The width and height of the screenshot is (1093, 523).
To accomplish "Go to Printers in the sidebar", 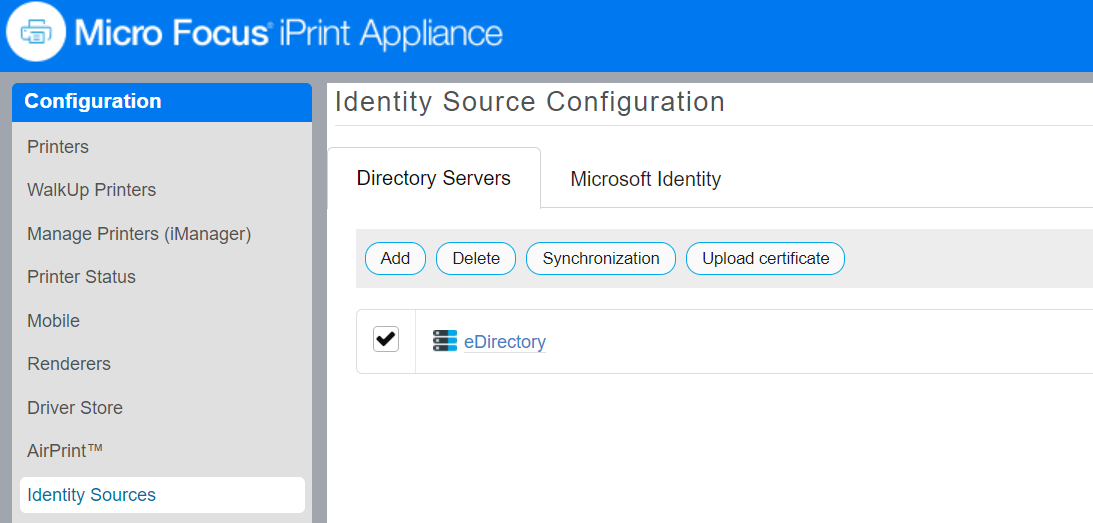I will coord(58,147).
